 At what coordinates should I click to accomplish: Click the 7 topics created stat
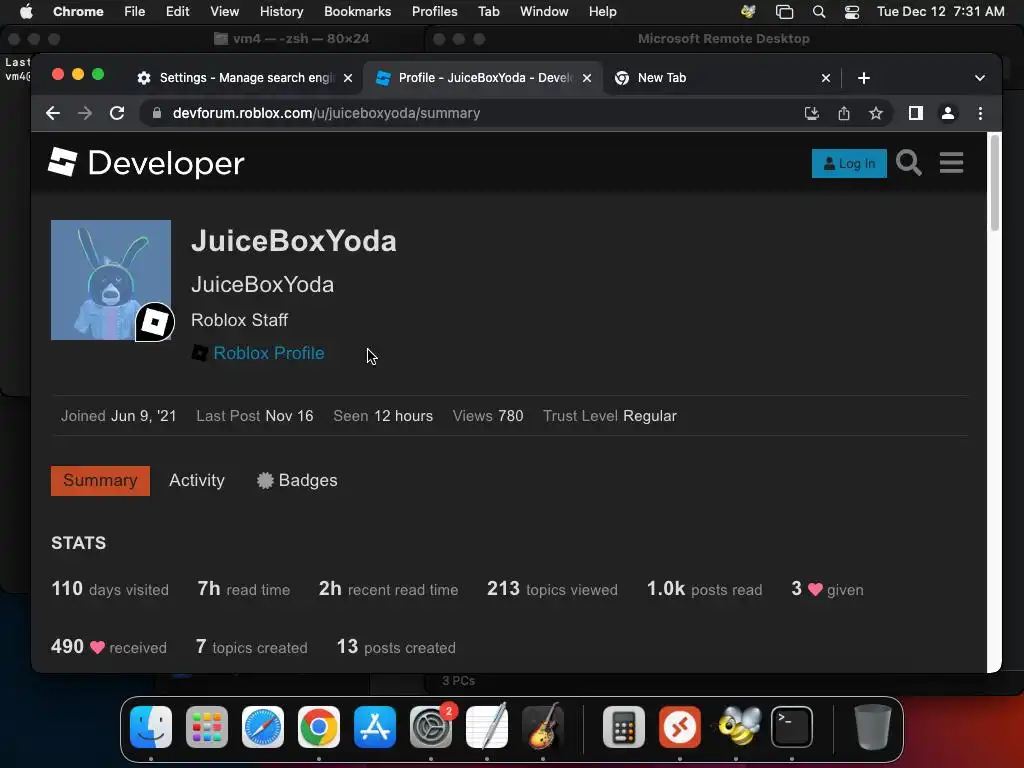coord(251,647)
